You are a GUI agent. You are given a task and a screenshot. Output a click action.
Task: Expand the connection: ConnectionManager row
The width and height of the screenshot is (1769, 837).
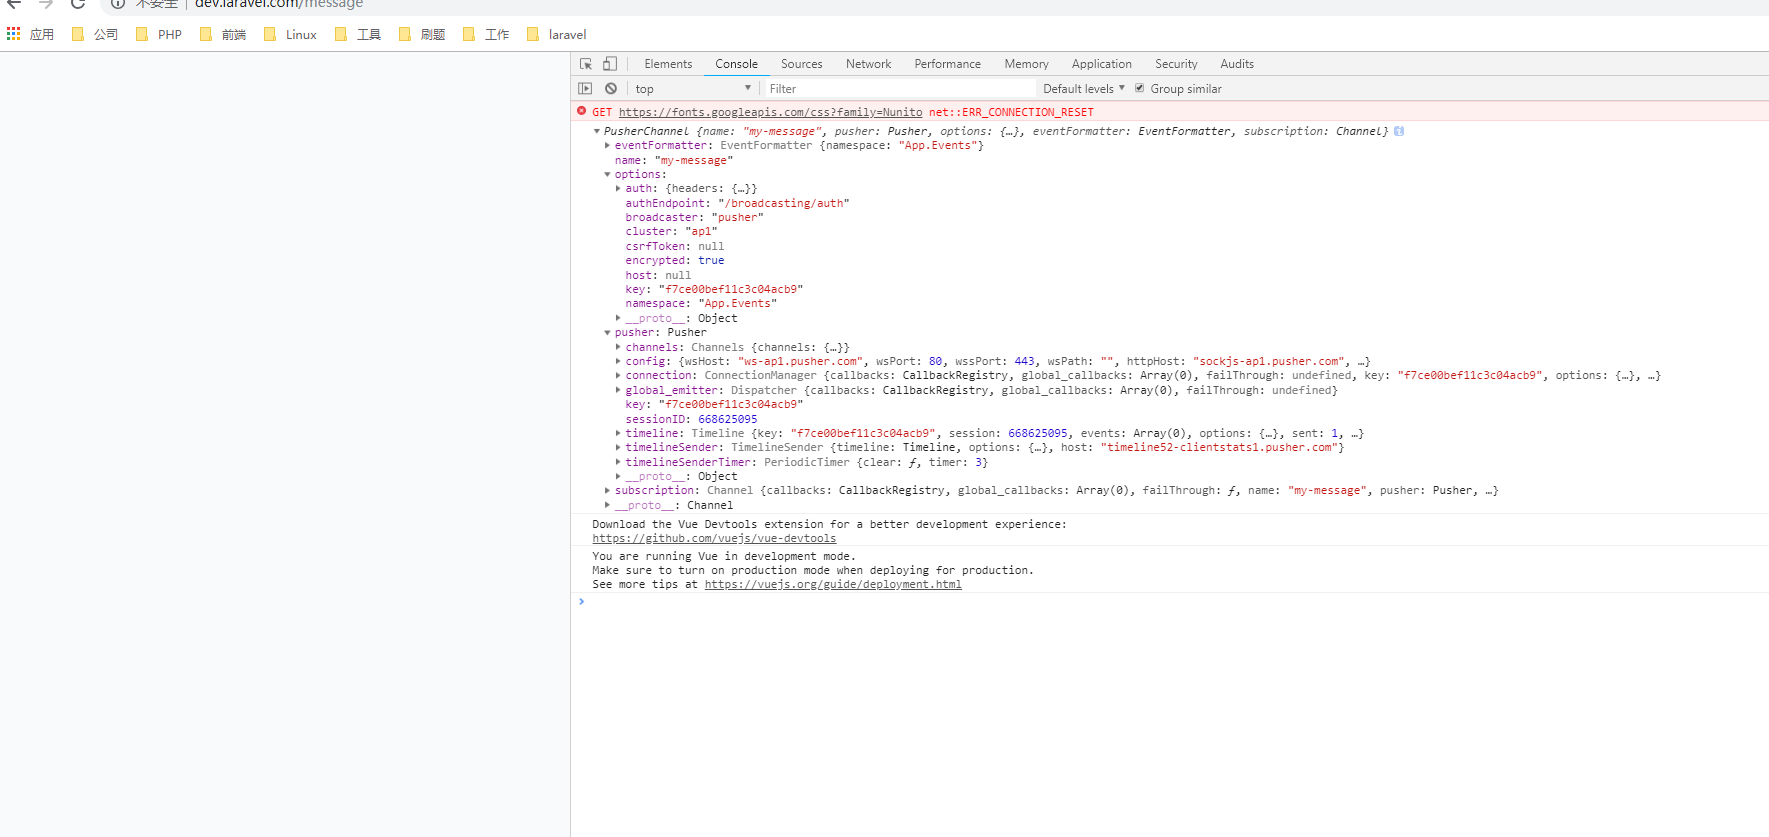click(618, 376)
